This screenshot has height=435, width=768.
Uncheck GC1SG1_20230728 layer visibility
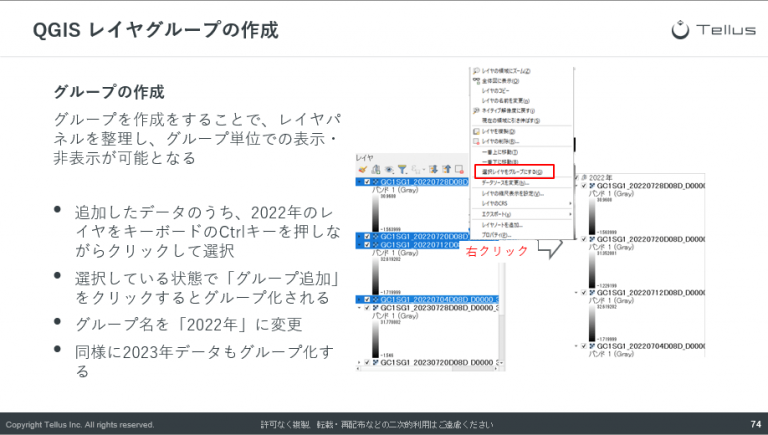(x=367, y=308)
